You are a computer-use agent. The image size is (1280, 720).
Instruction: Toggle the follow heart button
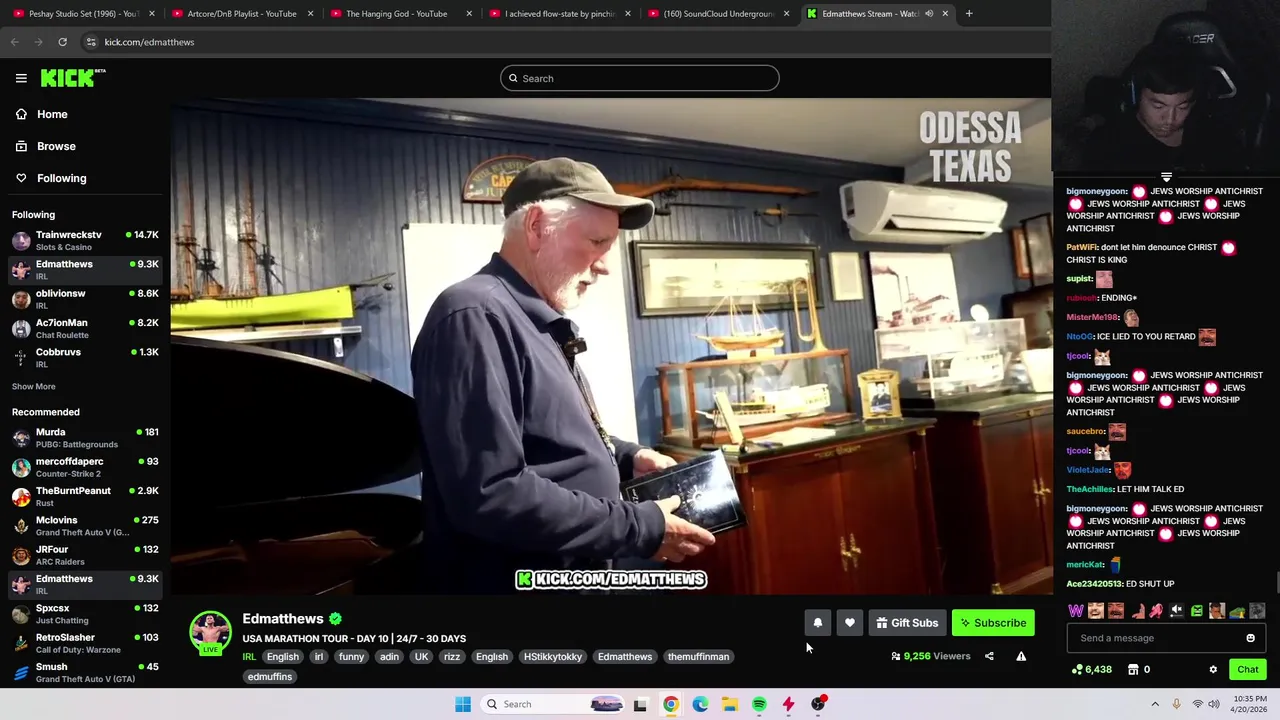(x=849, y=623)
